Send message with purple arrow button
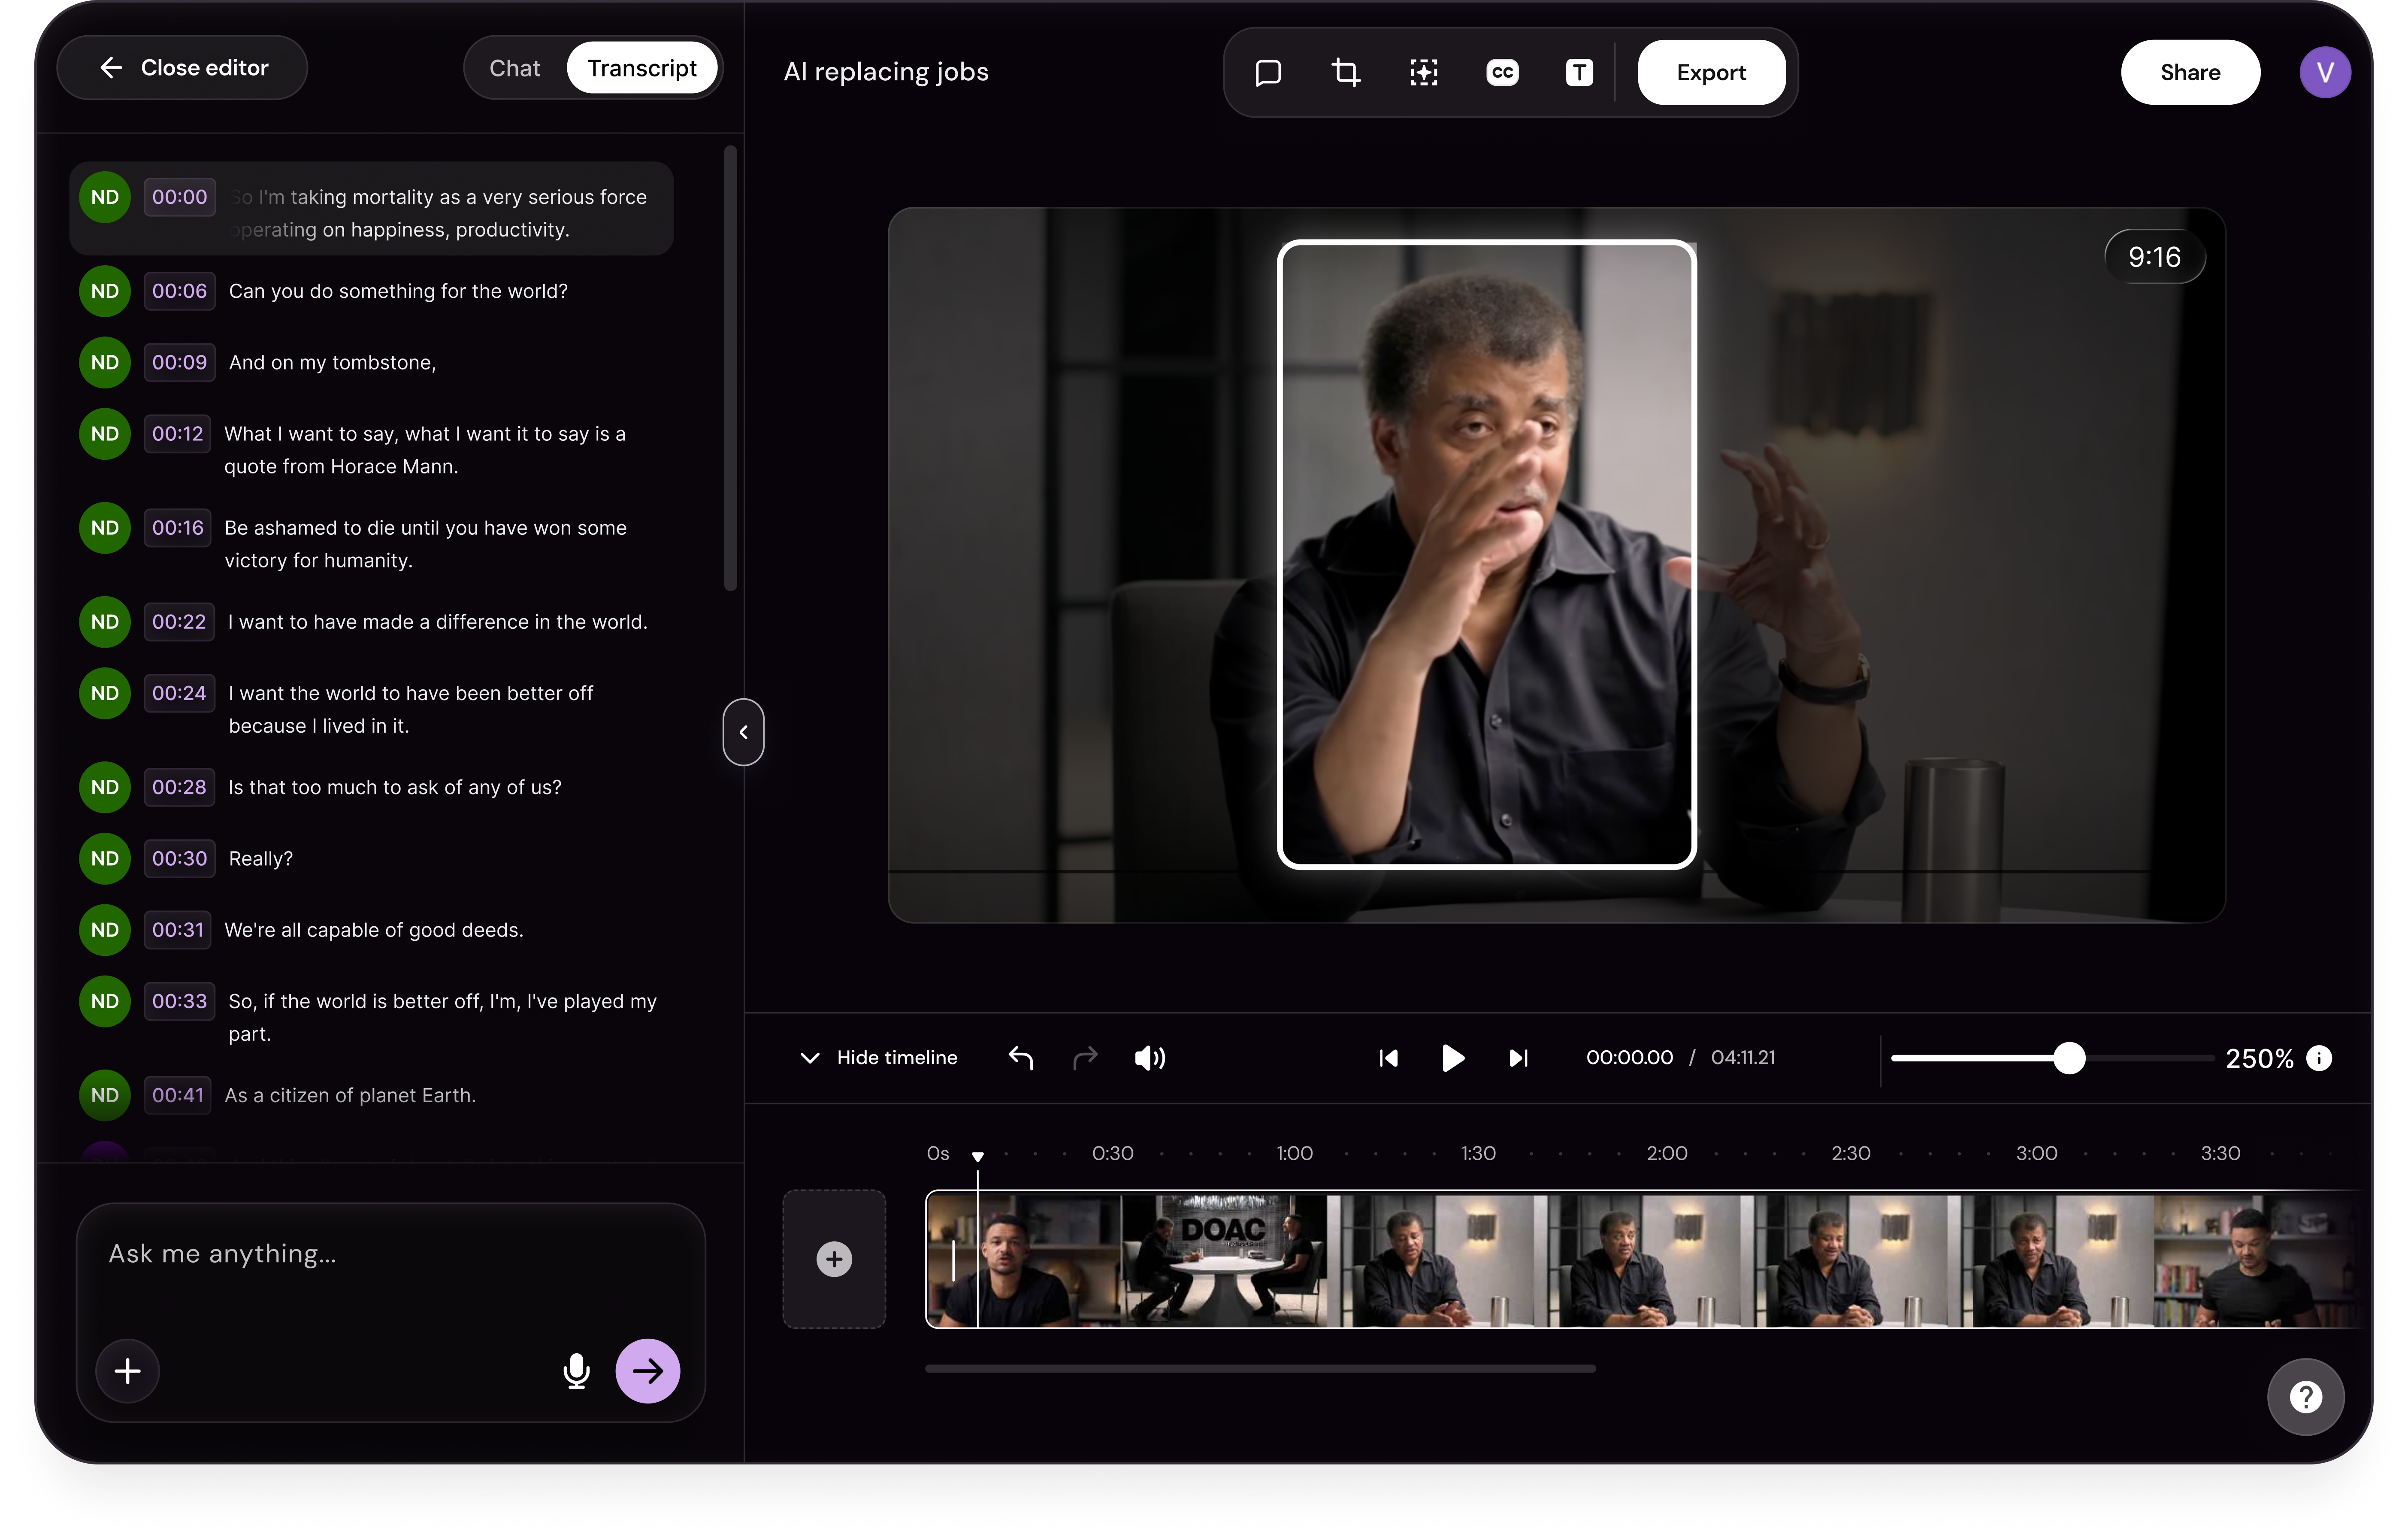 click(x=647, y=1370)
